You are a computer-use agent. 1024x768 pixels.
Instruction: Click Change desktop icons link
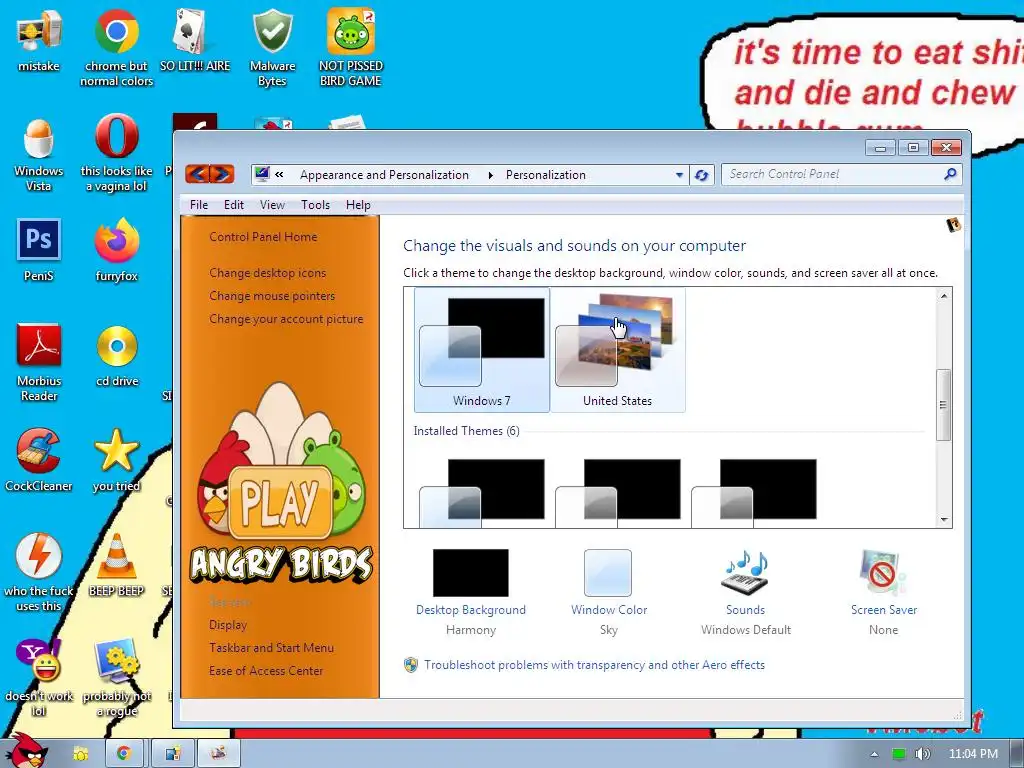[x=268, y=273]
